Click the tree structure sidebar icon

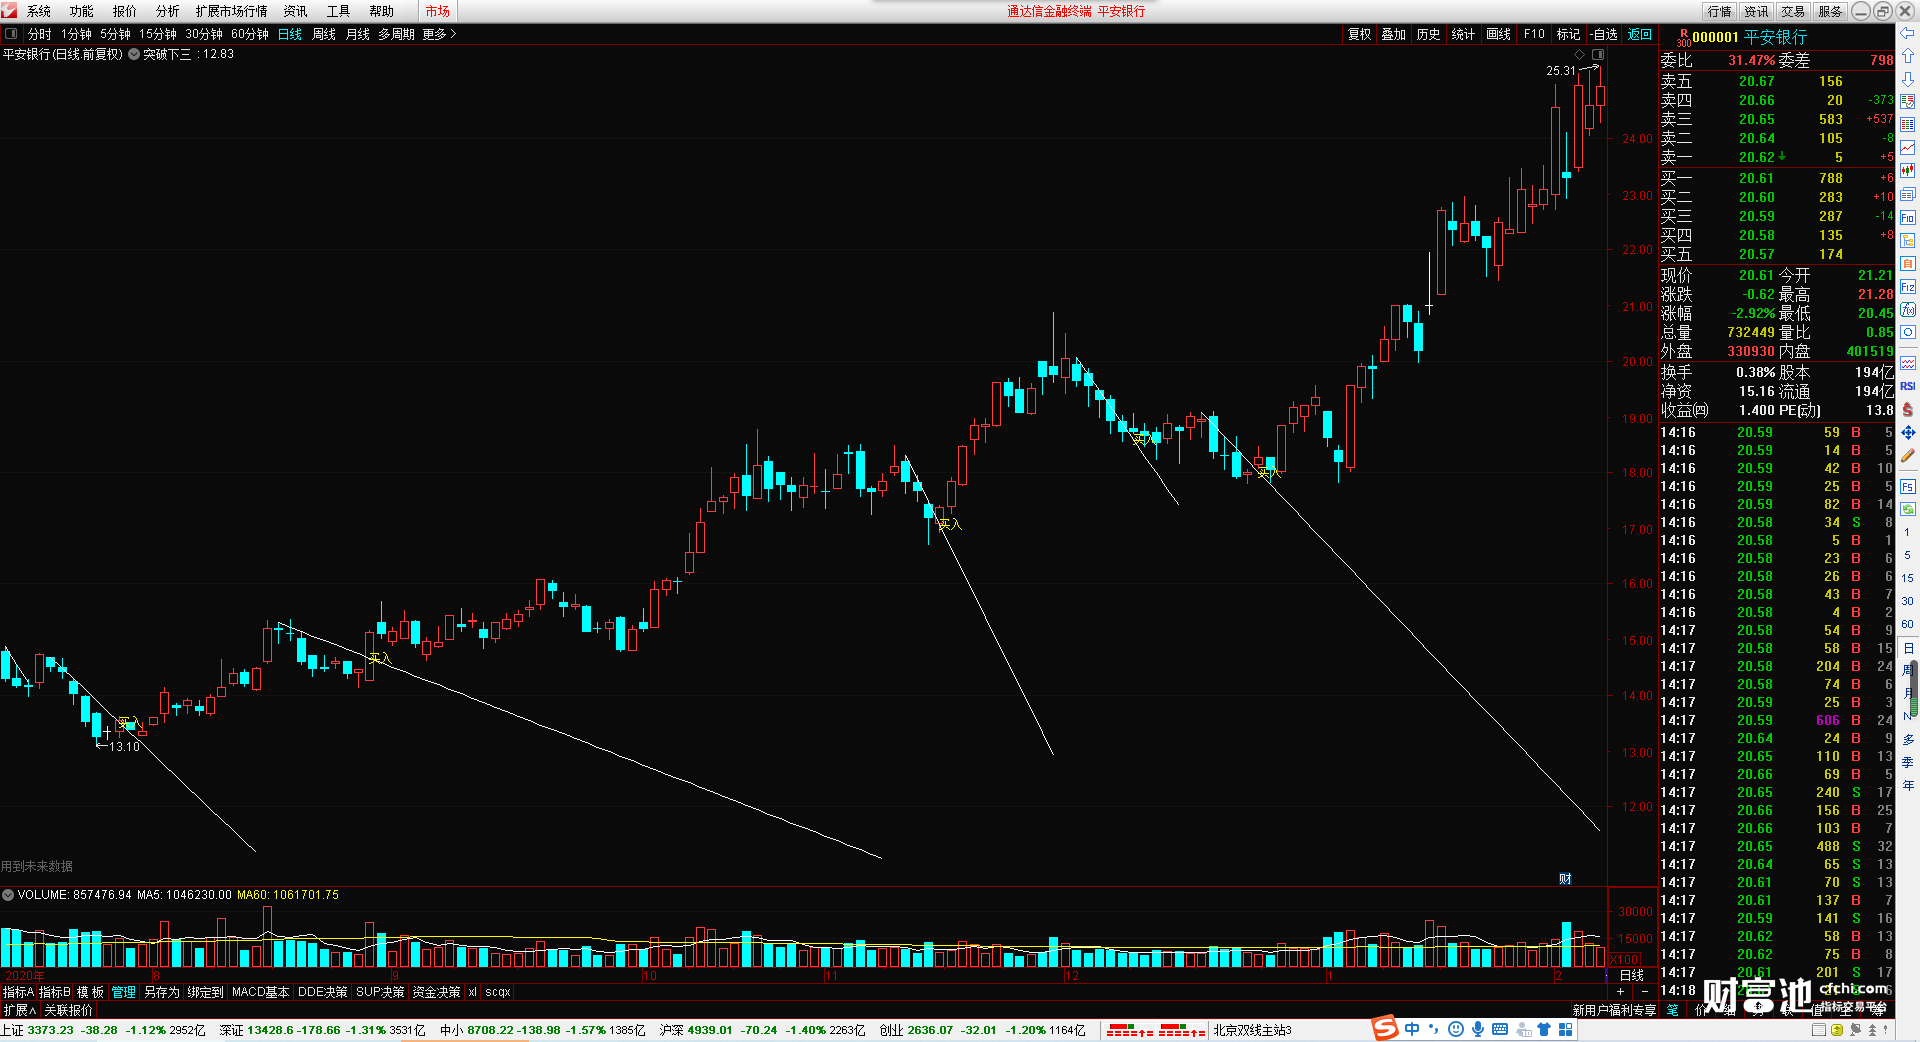tap(1908, 240)
